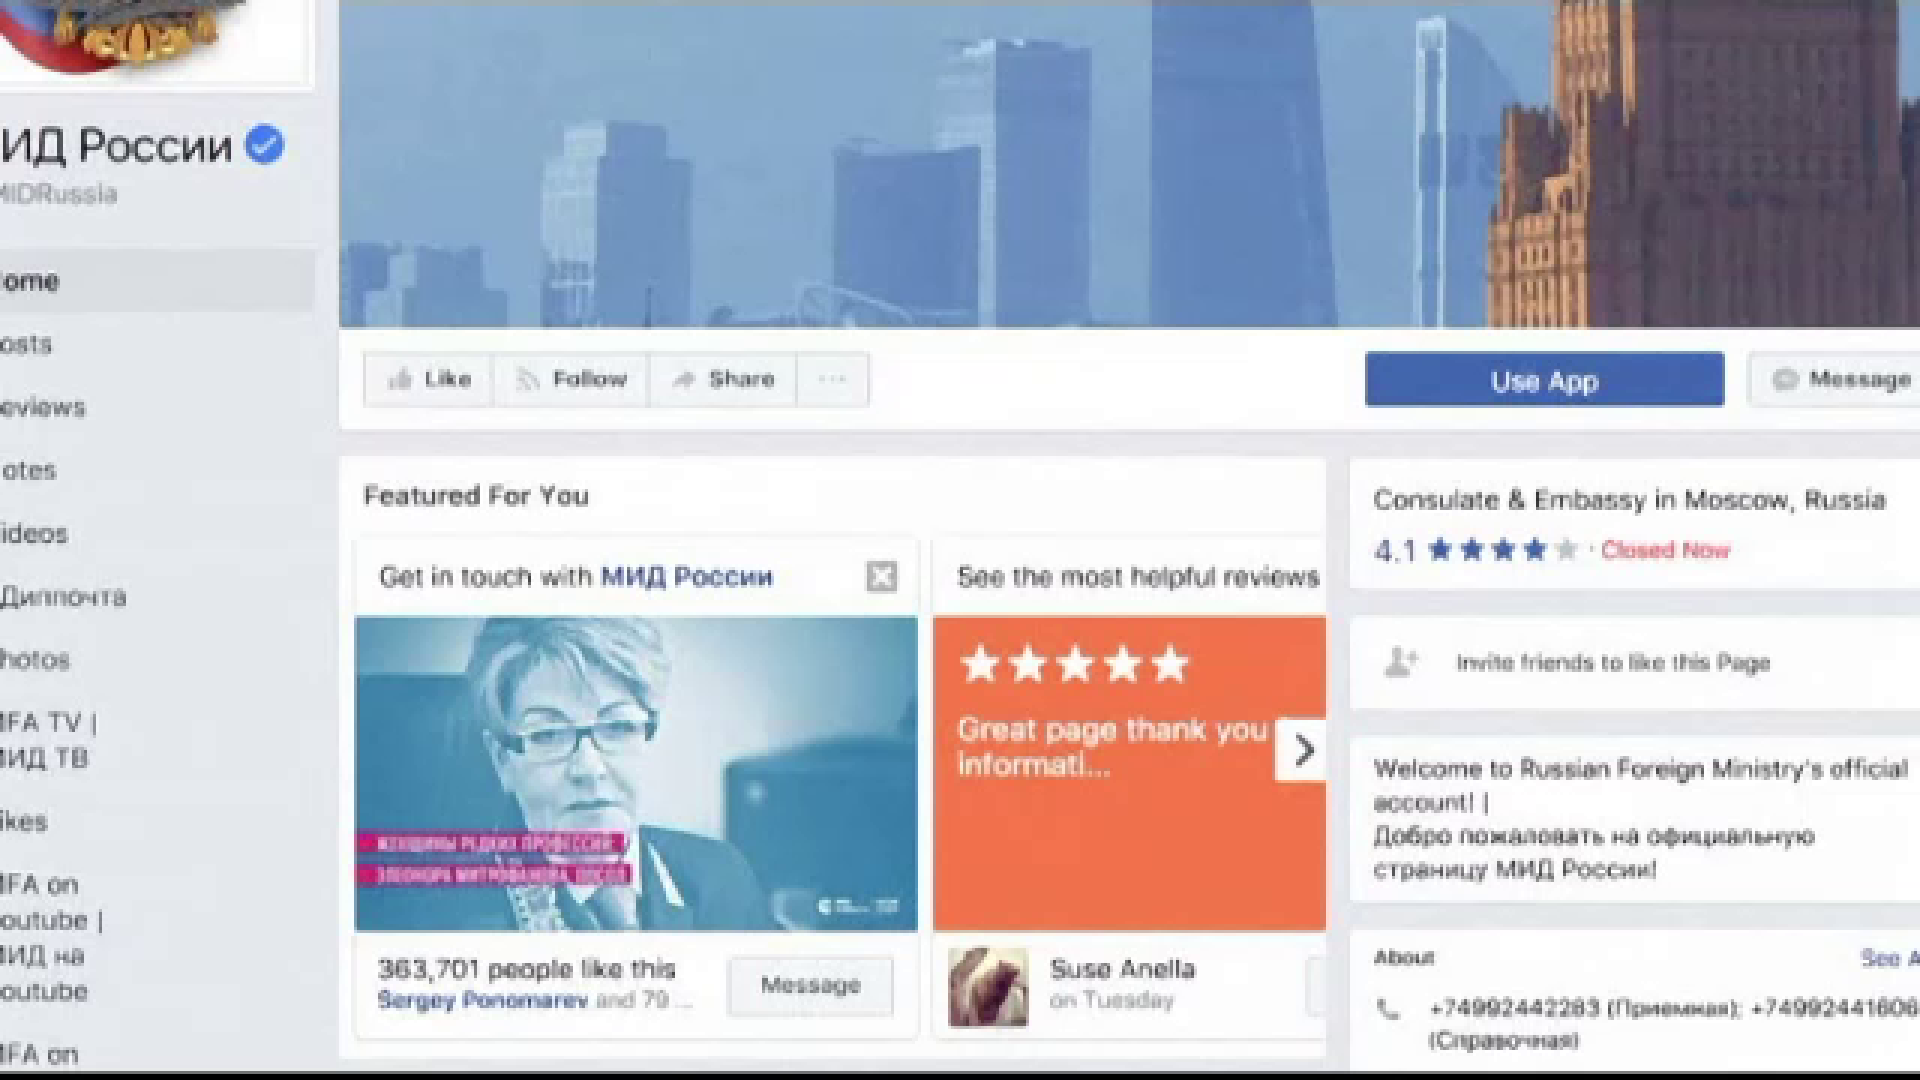
Task: Click the blue Use App button
Action: [1543, 380]
